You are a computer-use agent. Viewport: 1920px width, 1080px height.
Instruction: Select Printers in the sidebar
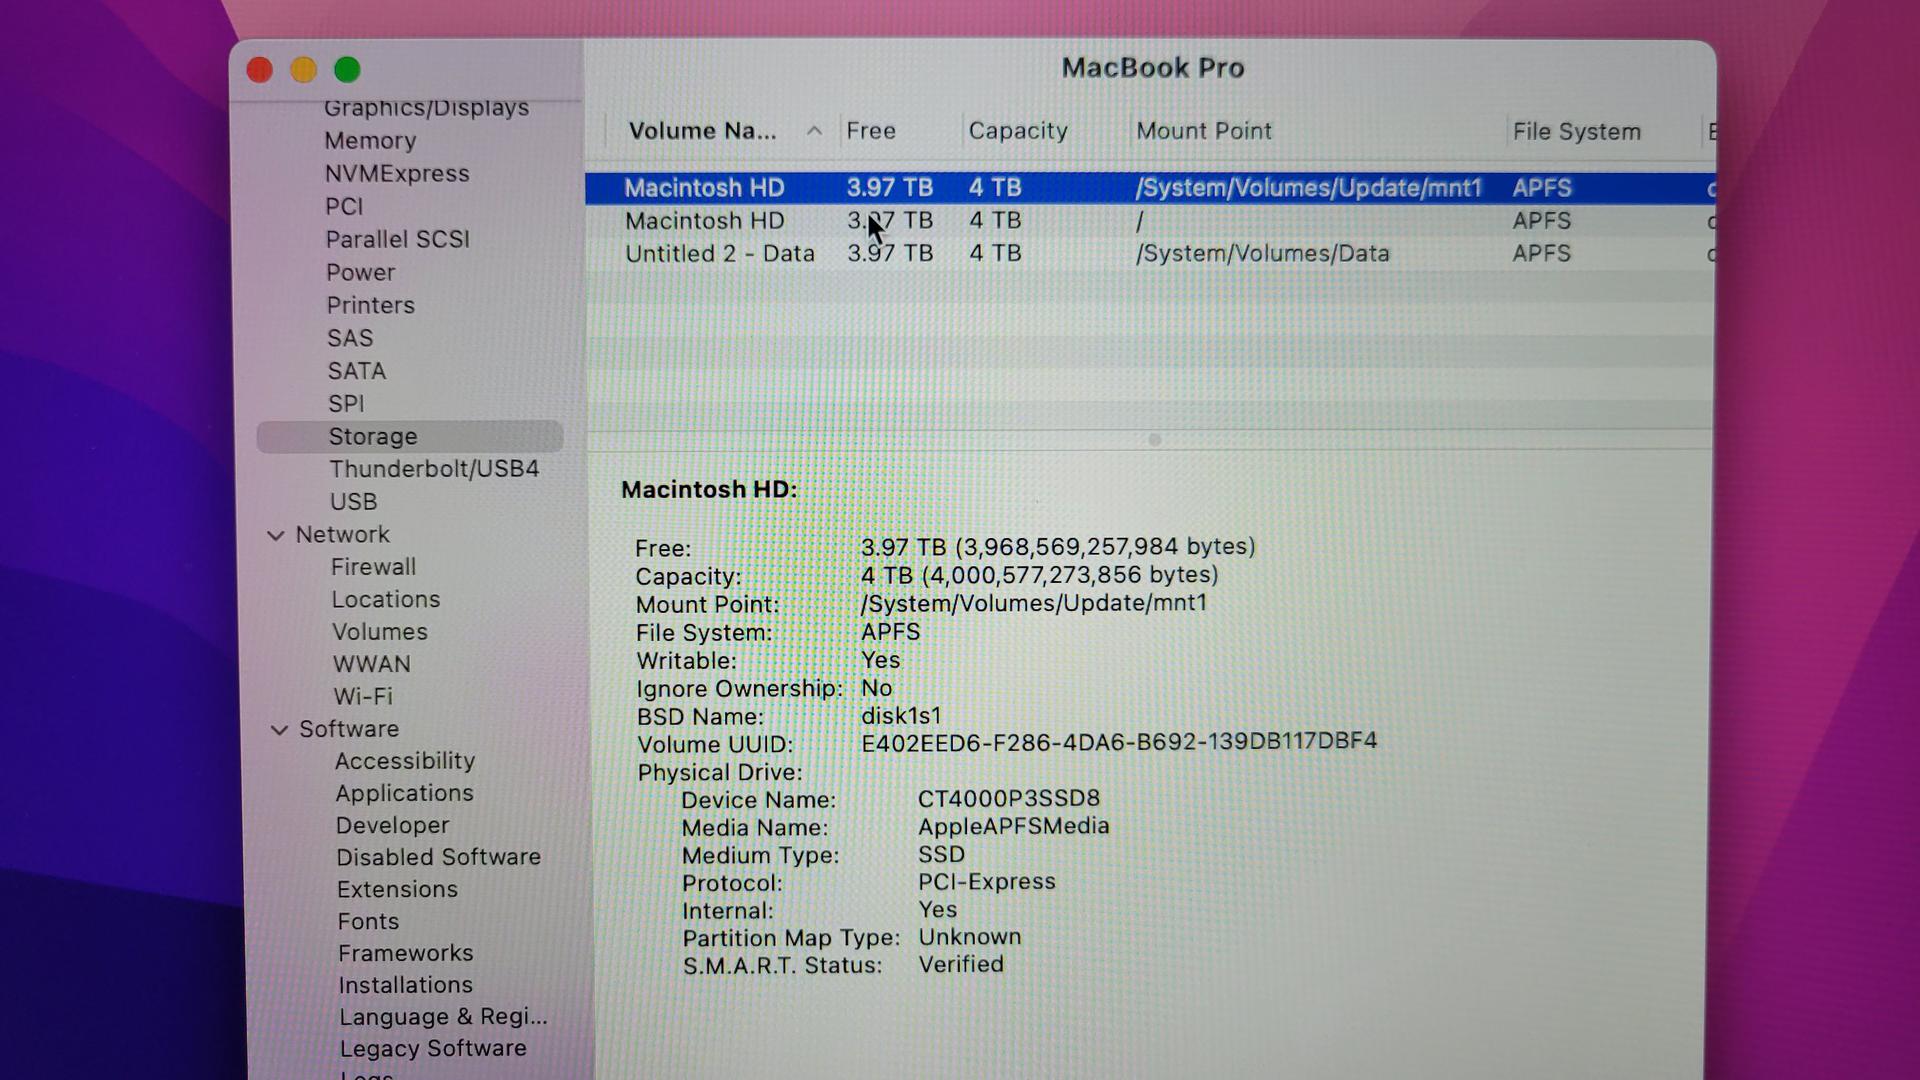click(x=370, y=306)
